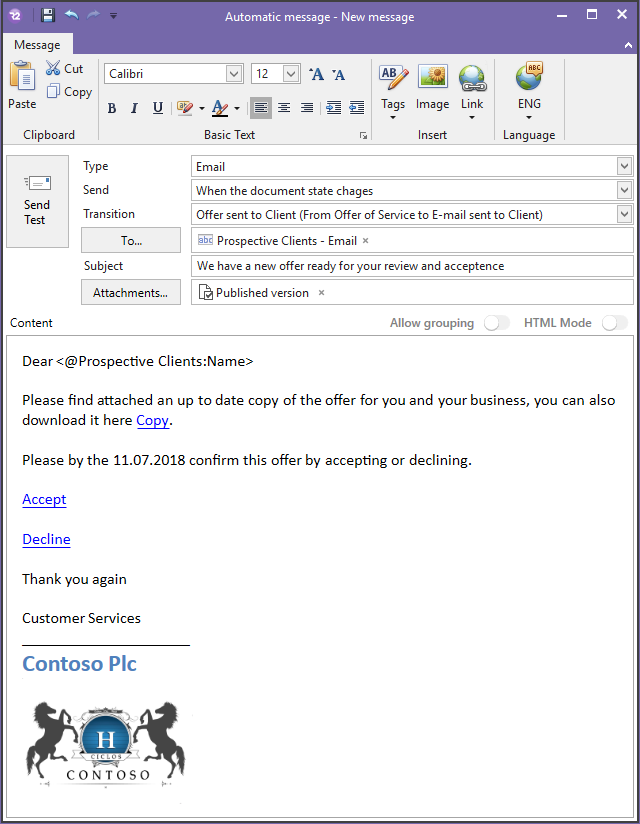640x824 pixels.
Task: Open the Tags insert menu
Action: click(393, 92)
